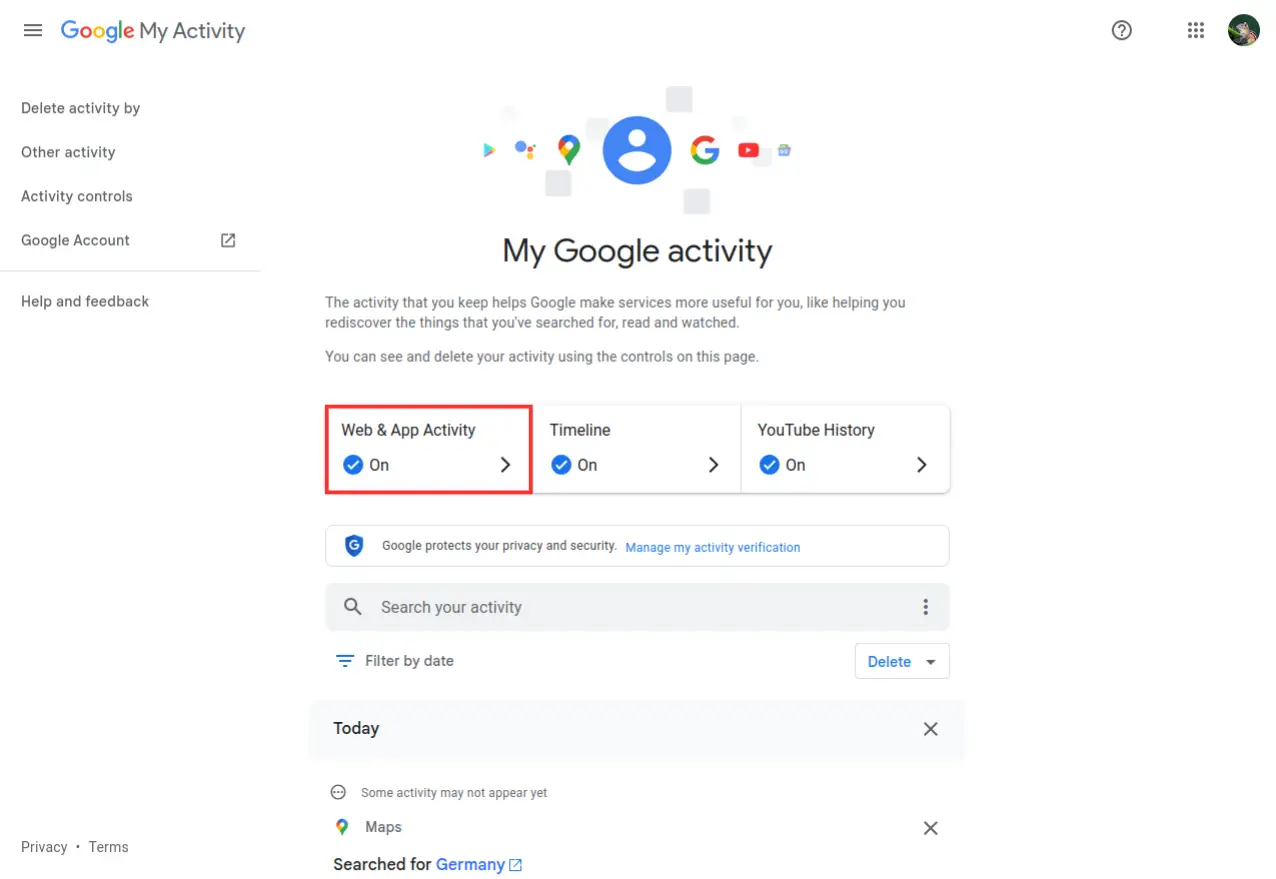Image resolution: width=1276 pixels, height=879 pixels.
Task: Click the help question mark icon
Action: click(x=1121, y=30)
